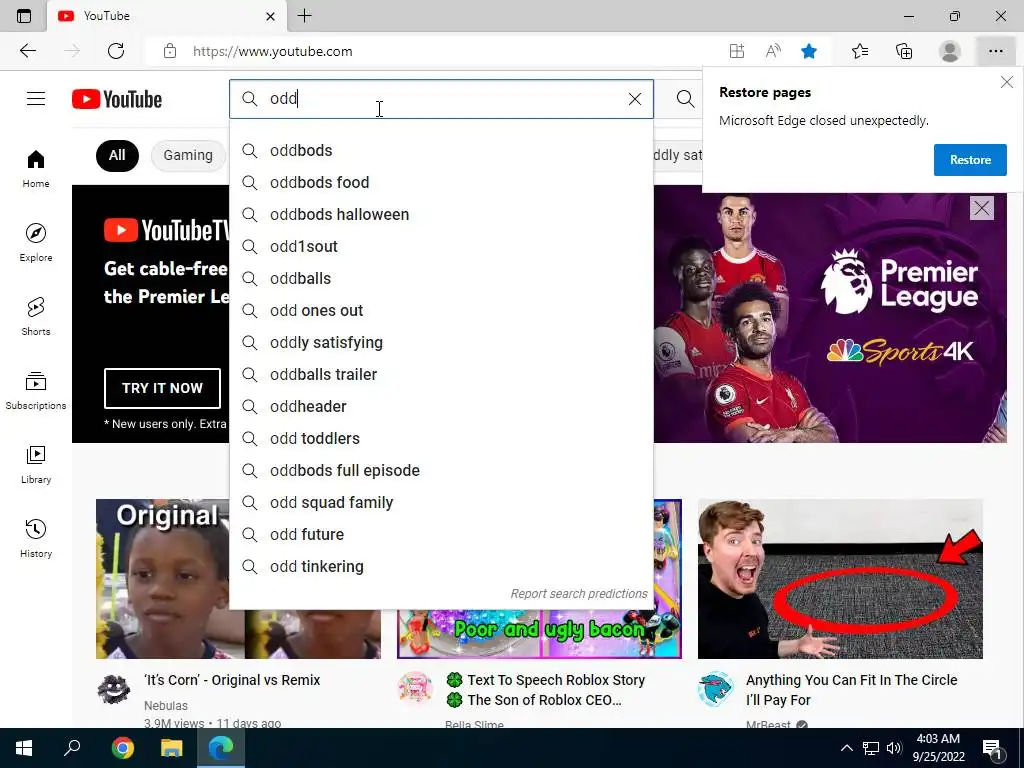Choose suggestion 'odd1sout'
The width and height of the screenshot is (1024, 768).
click(441, 246)
